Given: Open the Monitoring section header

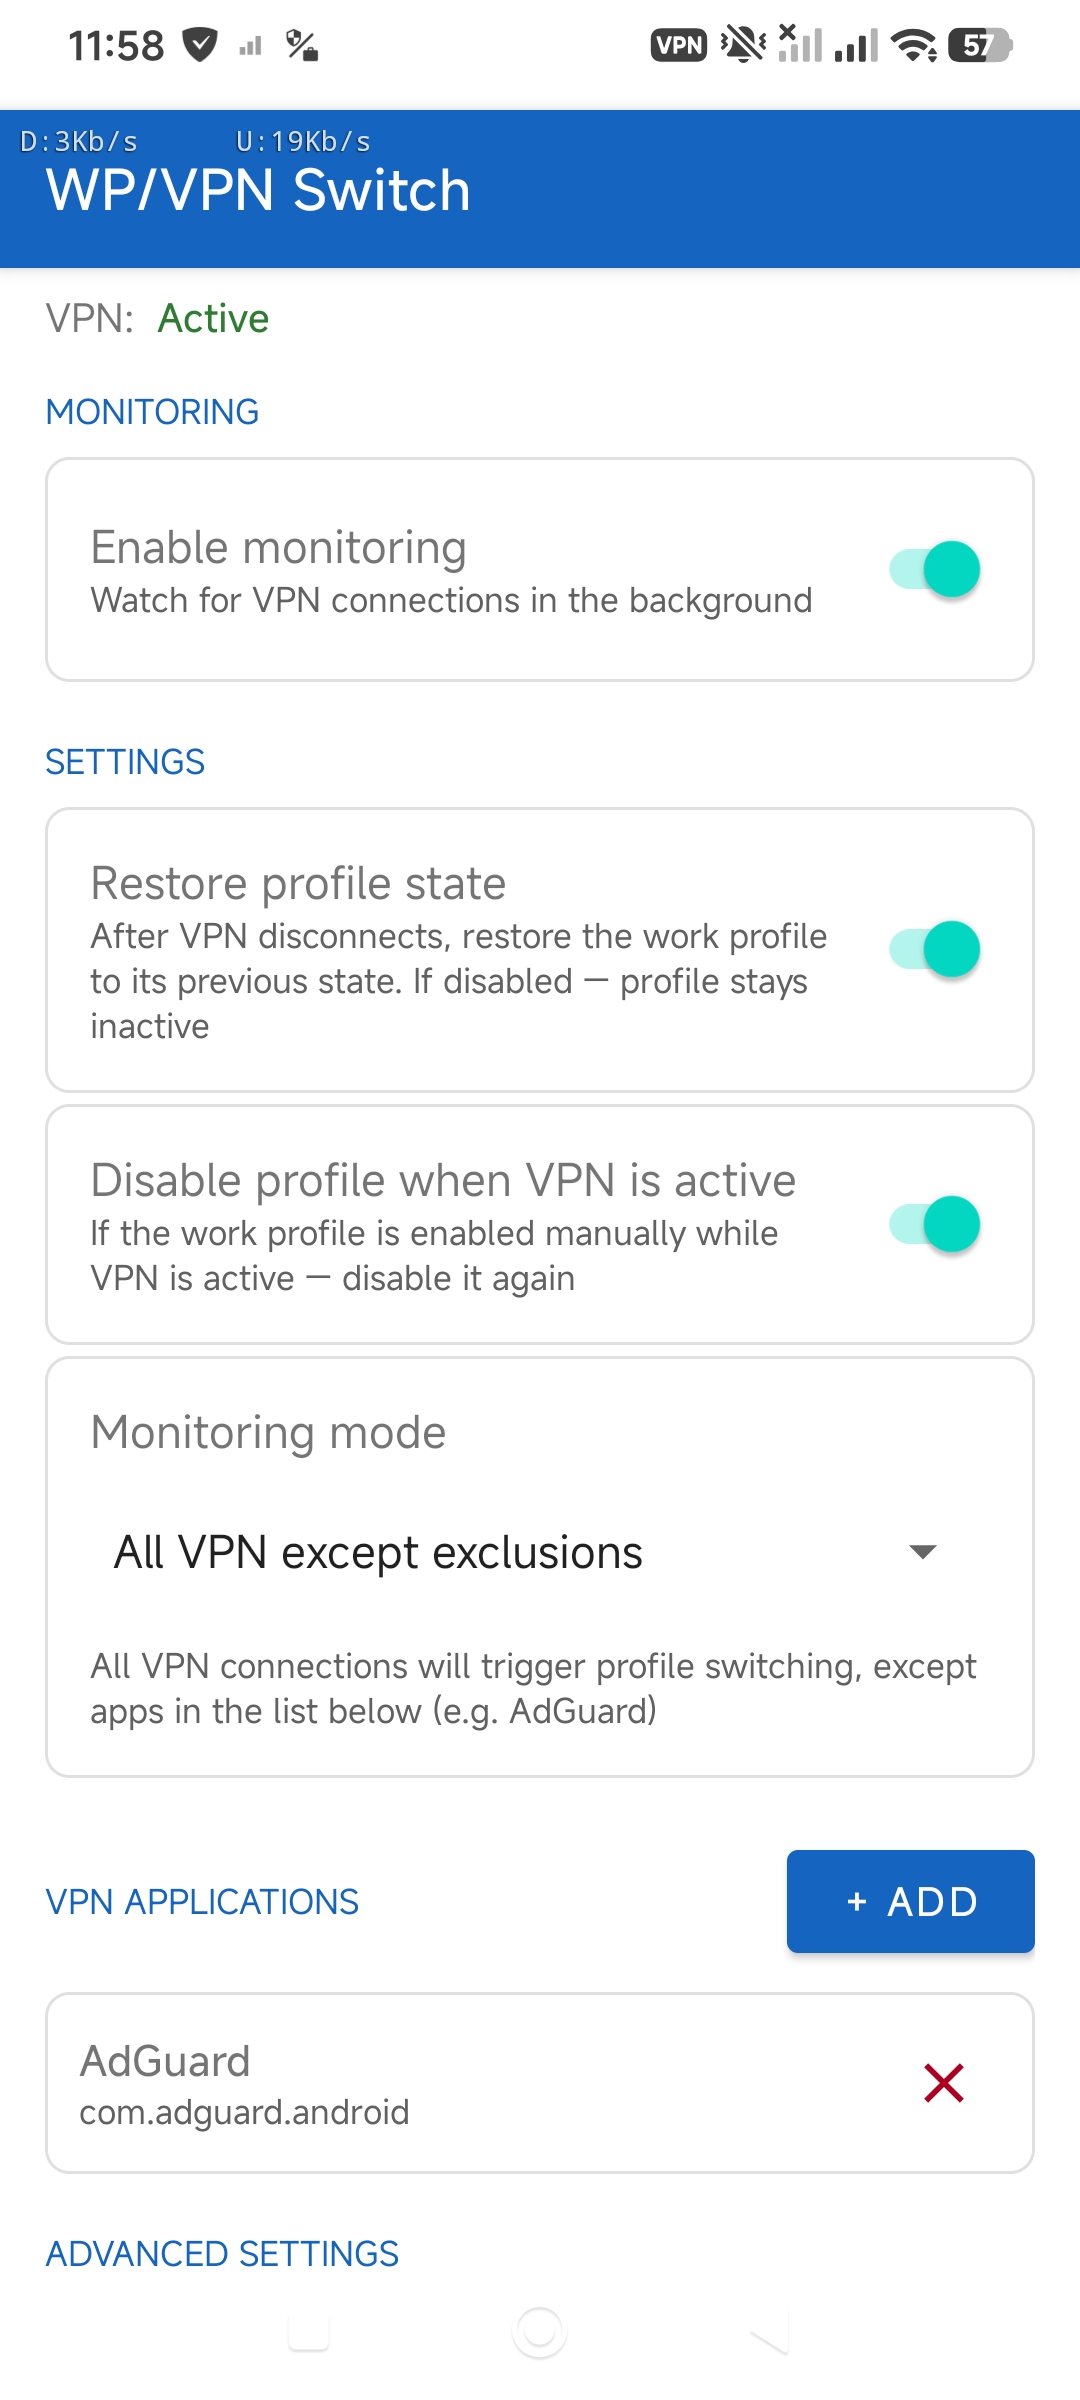Looking at the screenshot, I should [153, 412].
